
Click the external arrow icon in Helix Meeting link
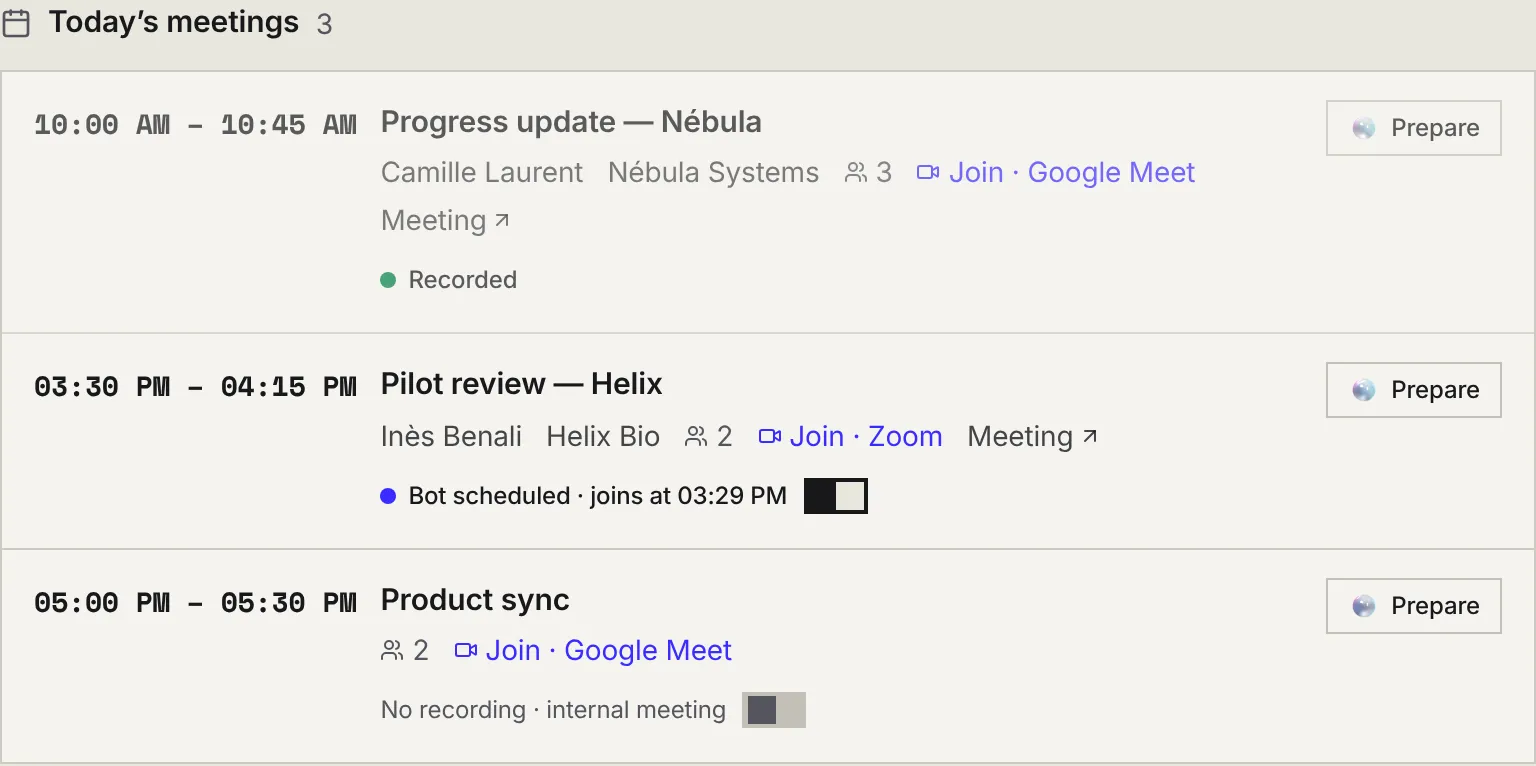click(1090, 436)
